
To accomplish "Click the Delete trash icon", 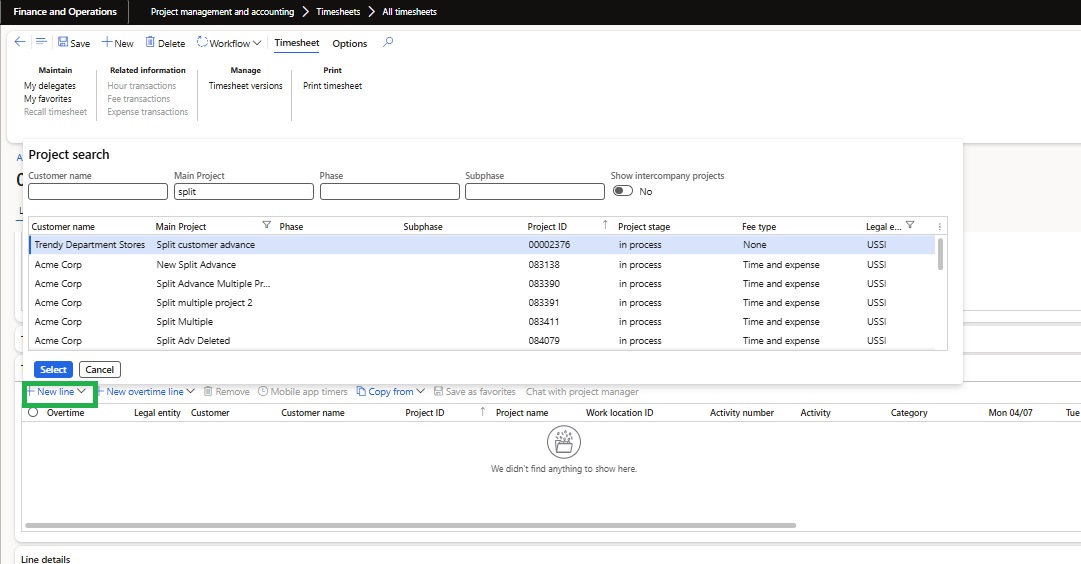I will pyautogui.click(x=150, y=43).
